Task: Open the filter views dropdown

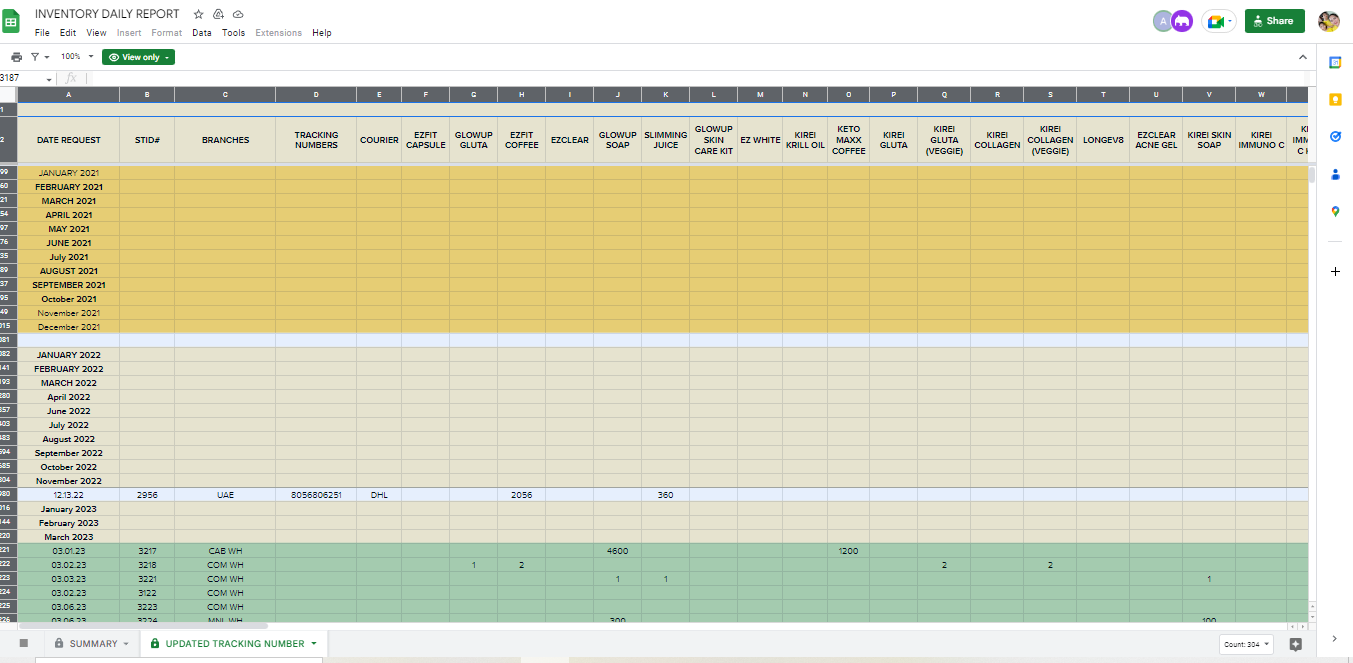Action: (40, 57)
